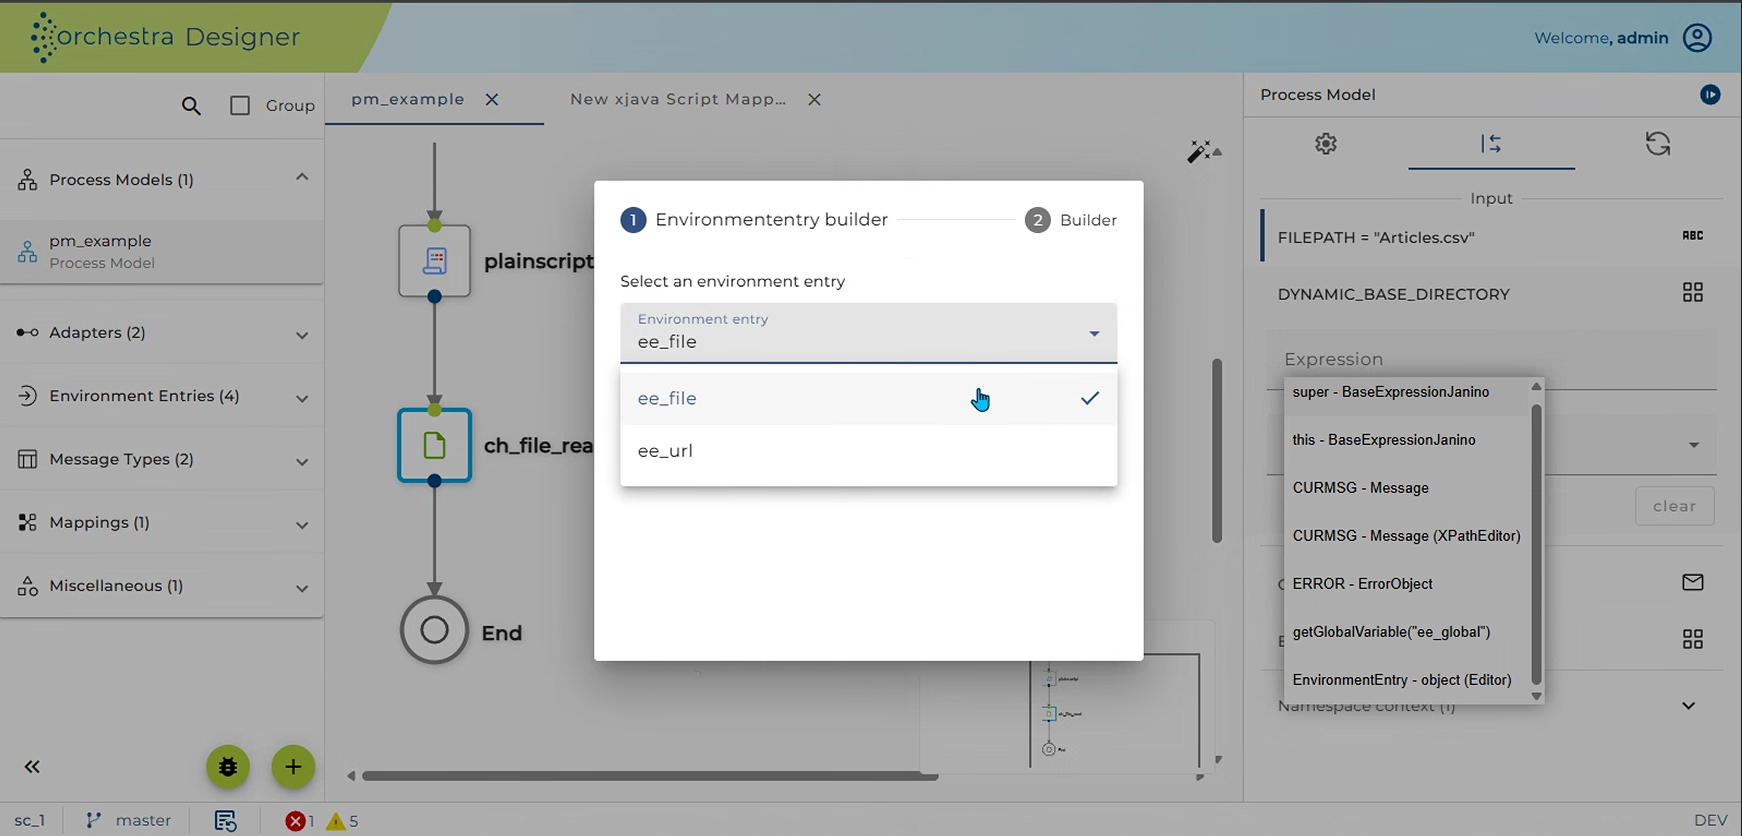The height and width of the screenshot is (836, 1742).
Task: Open the dropdown arrow beside the suggestion list
Action: (x=1694, y=445)
